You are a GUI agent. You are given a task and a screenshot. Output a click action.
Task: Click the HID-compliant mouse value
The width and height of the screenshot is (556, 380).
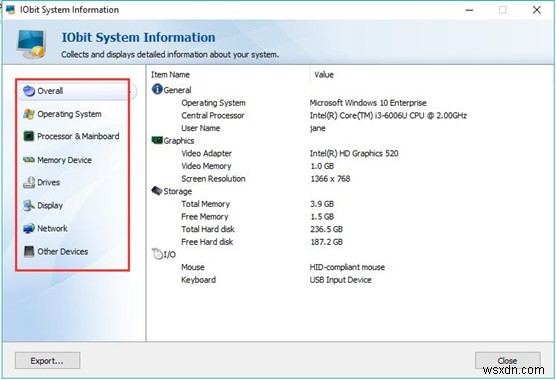coord(347,267)
